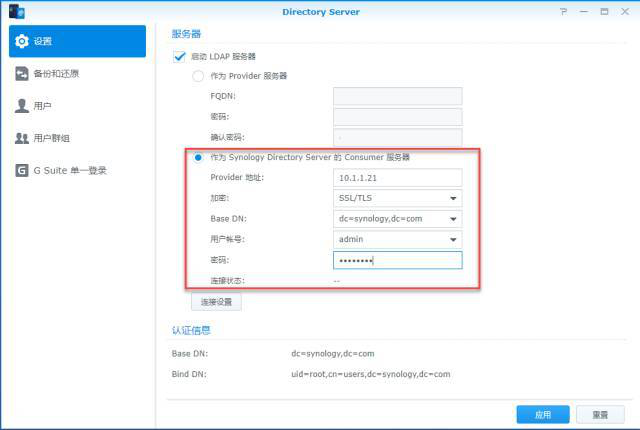The height and width of the screenshot is (430, 640).
Task: Click the 连接状态 label
Action: point(227,281)
